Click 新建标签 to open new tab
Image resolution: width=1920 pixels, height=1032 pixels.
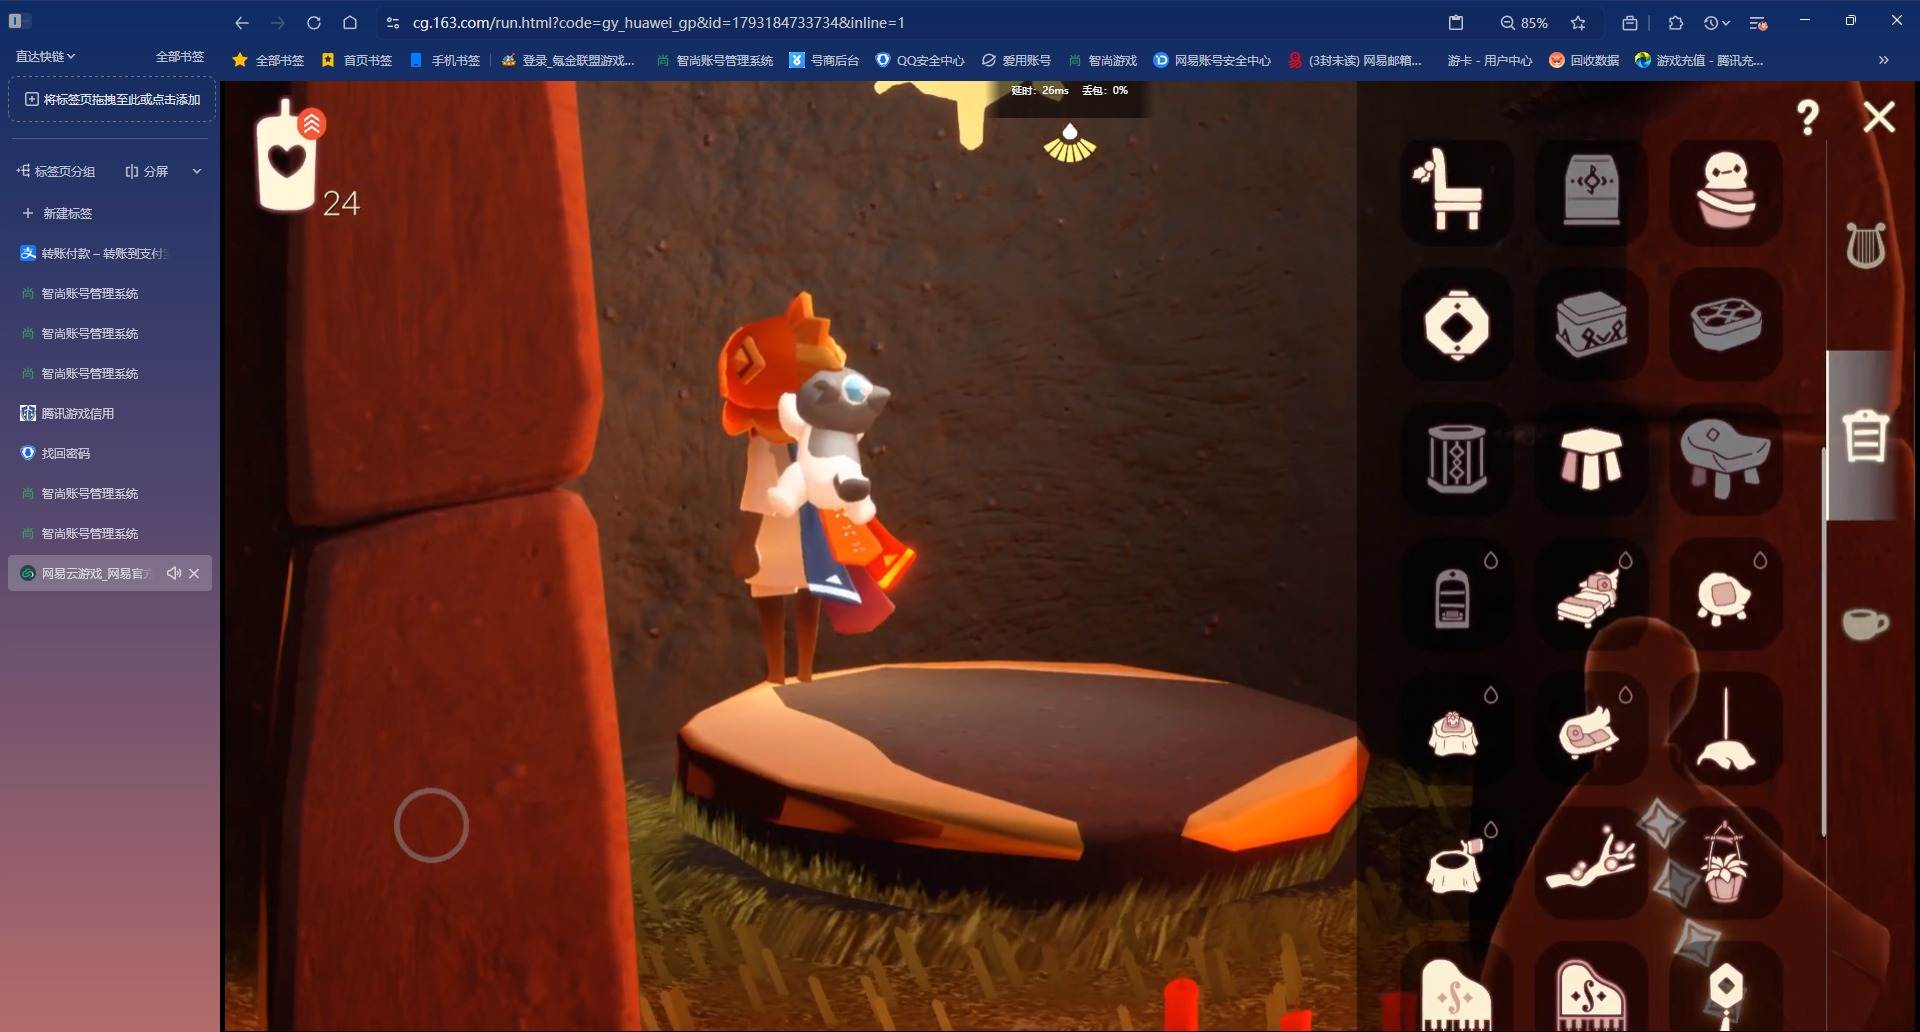(57, 213)
